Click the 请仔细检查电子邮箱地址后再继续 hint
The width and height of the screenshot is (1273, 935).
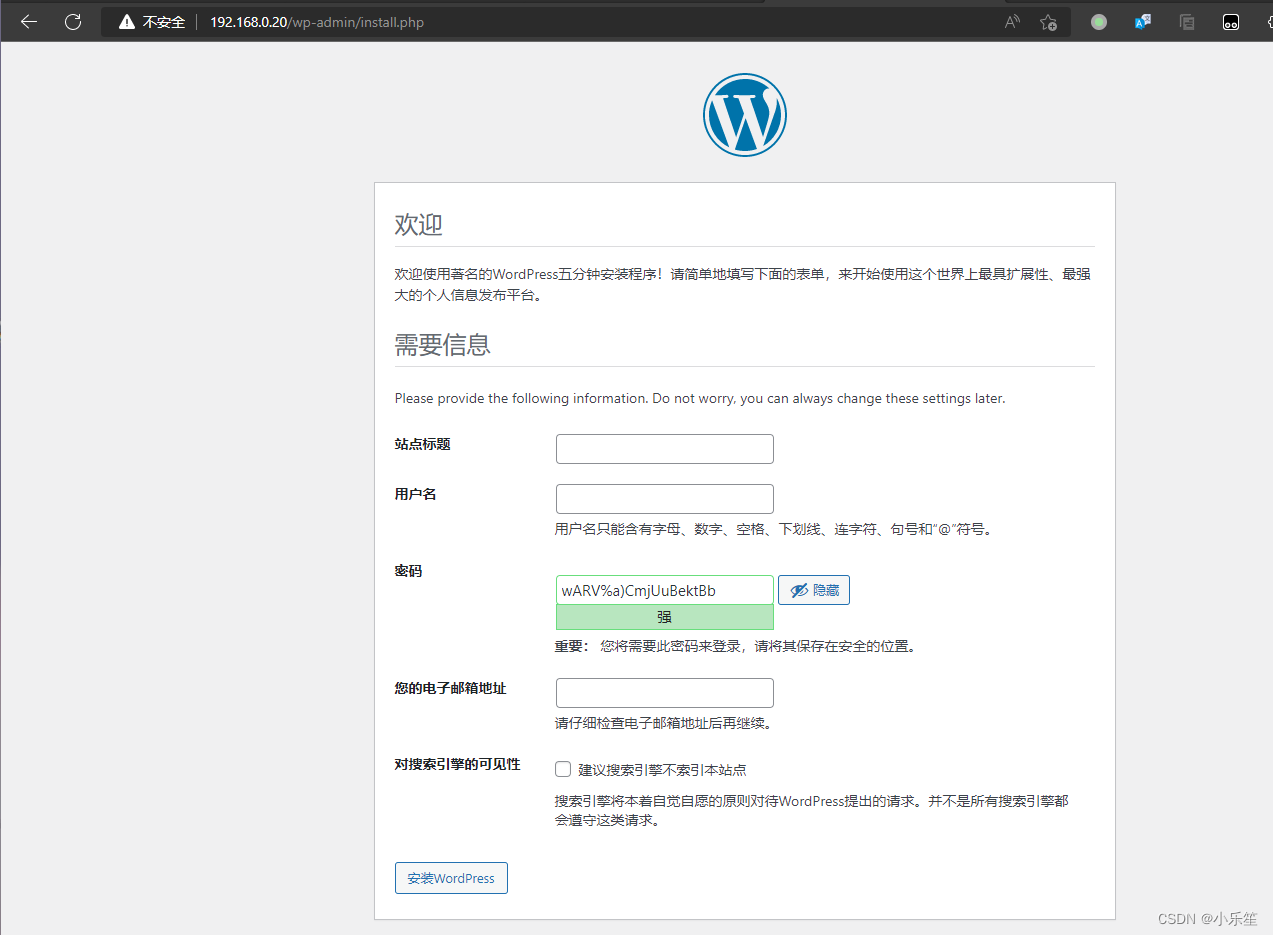point(664,723)
